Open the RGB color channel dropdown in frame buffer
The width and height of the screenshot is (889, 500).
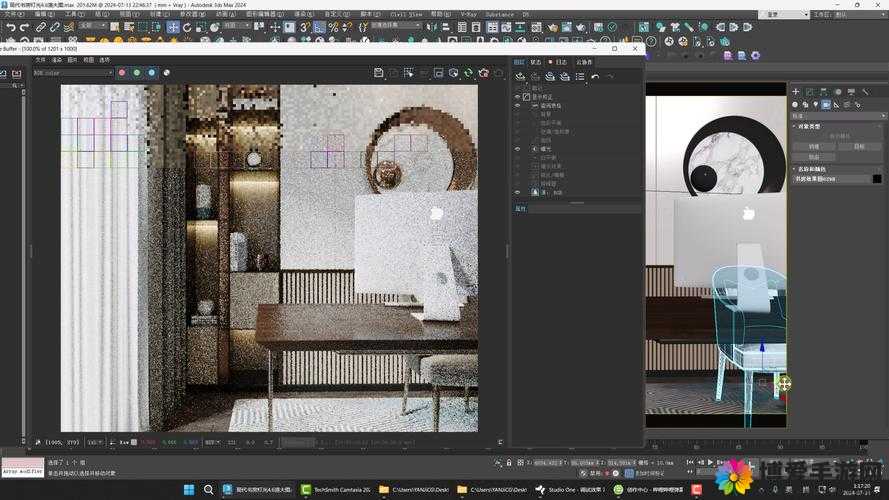point(73,73)
